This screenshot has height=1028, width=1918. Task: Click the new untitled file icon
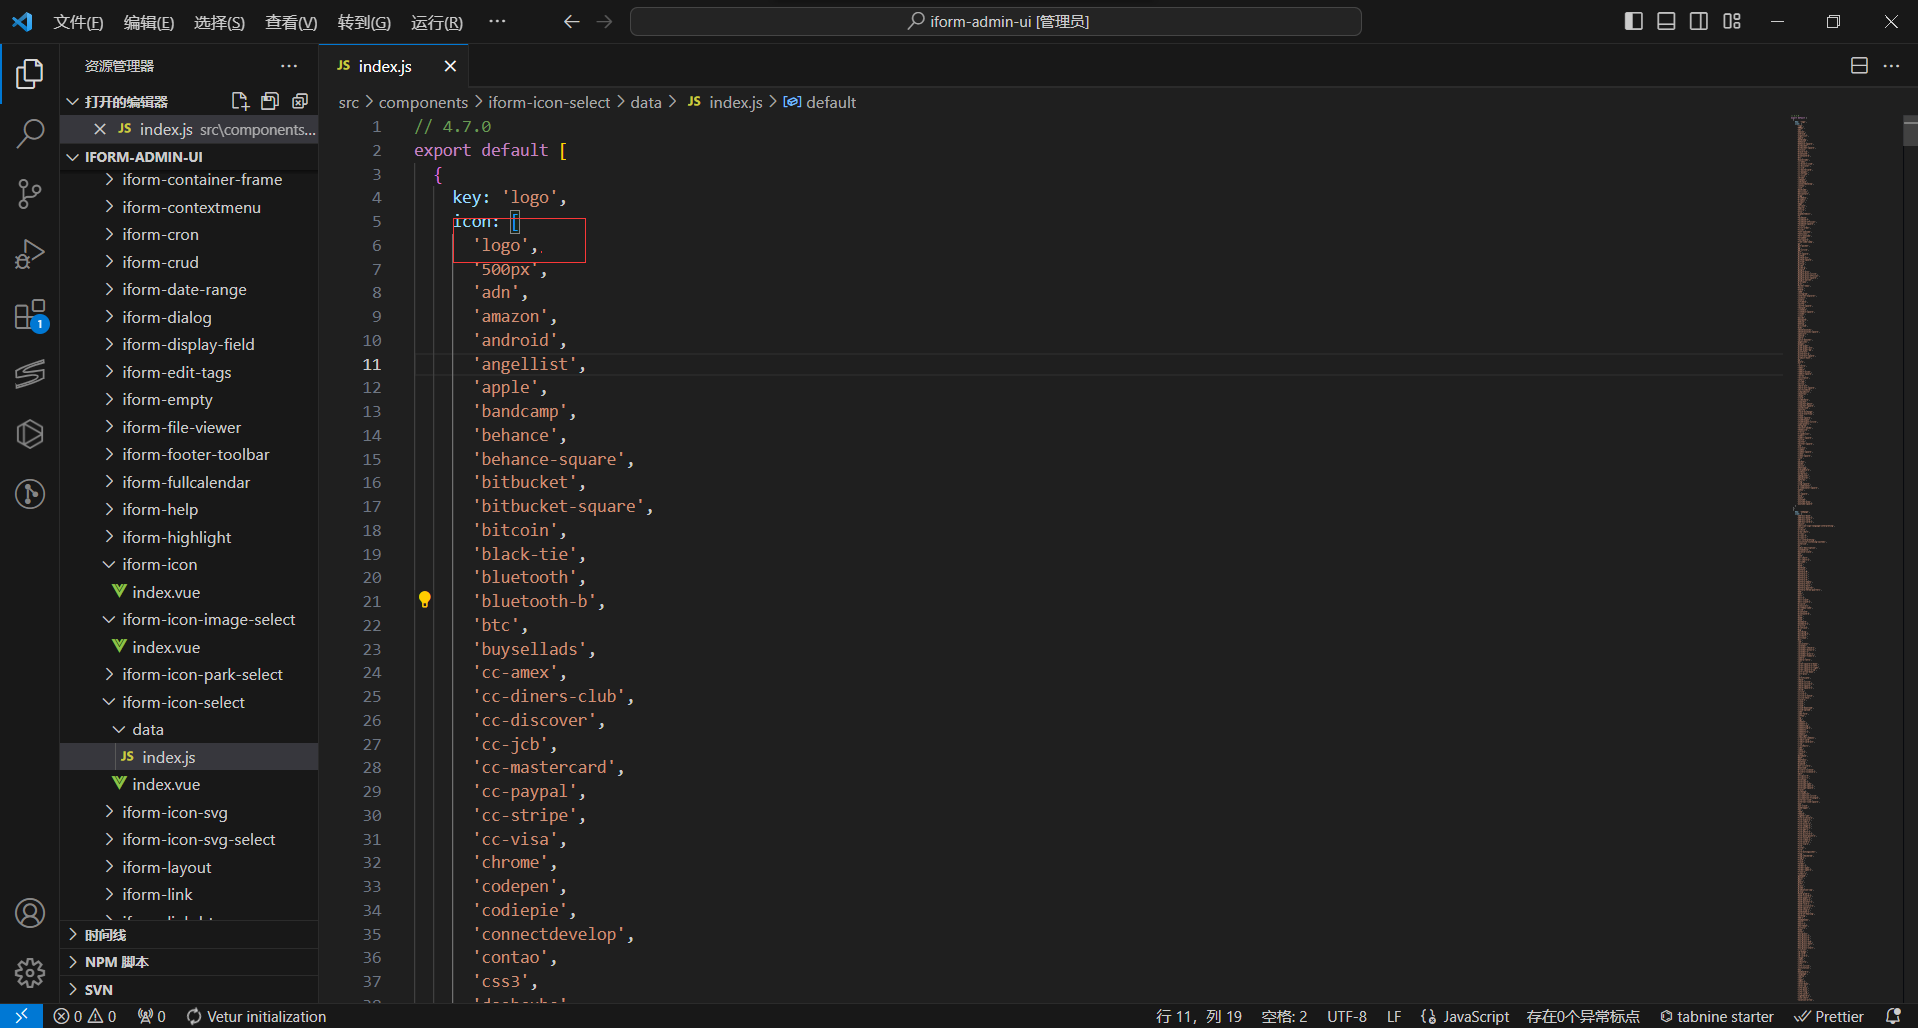(x=240, y=101)
